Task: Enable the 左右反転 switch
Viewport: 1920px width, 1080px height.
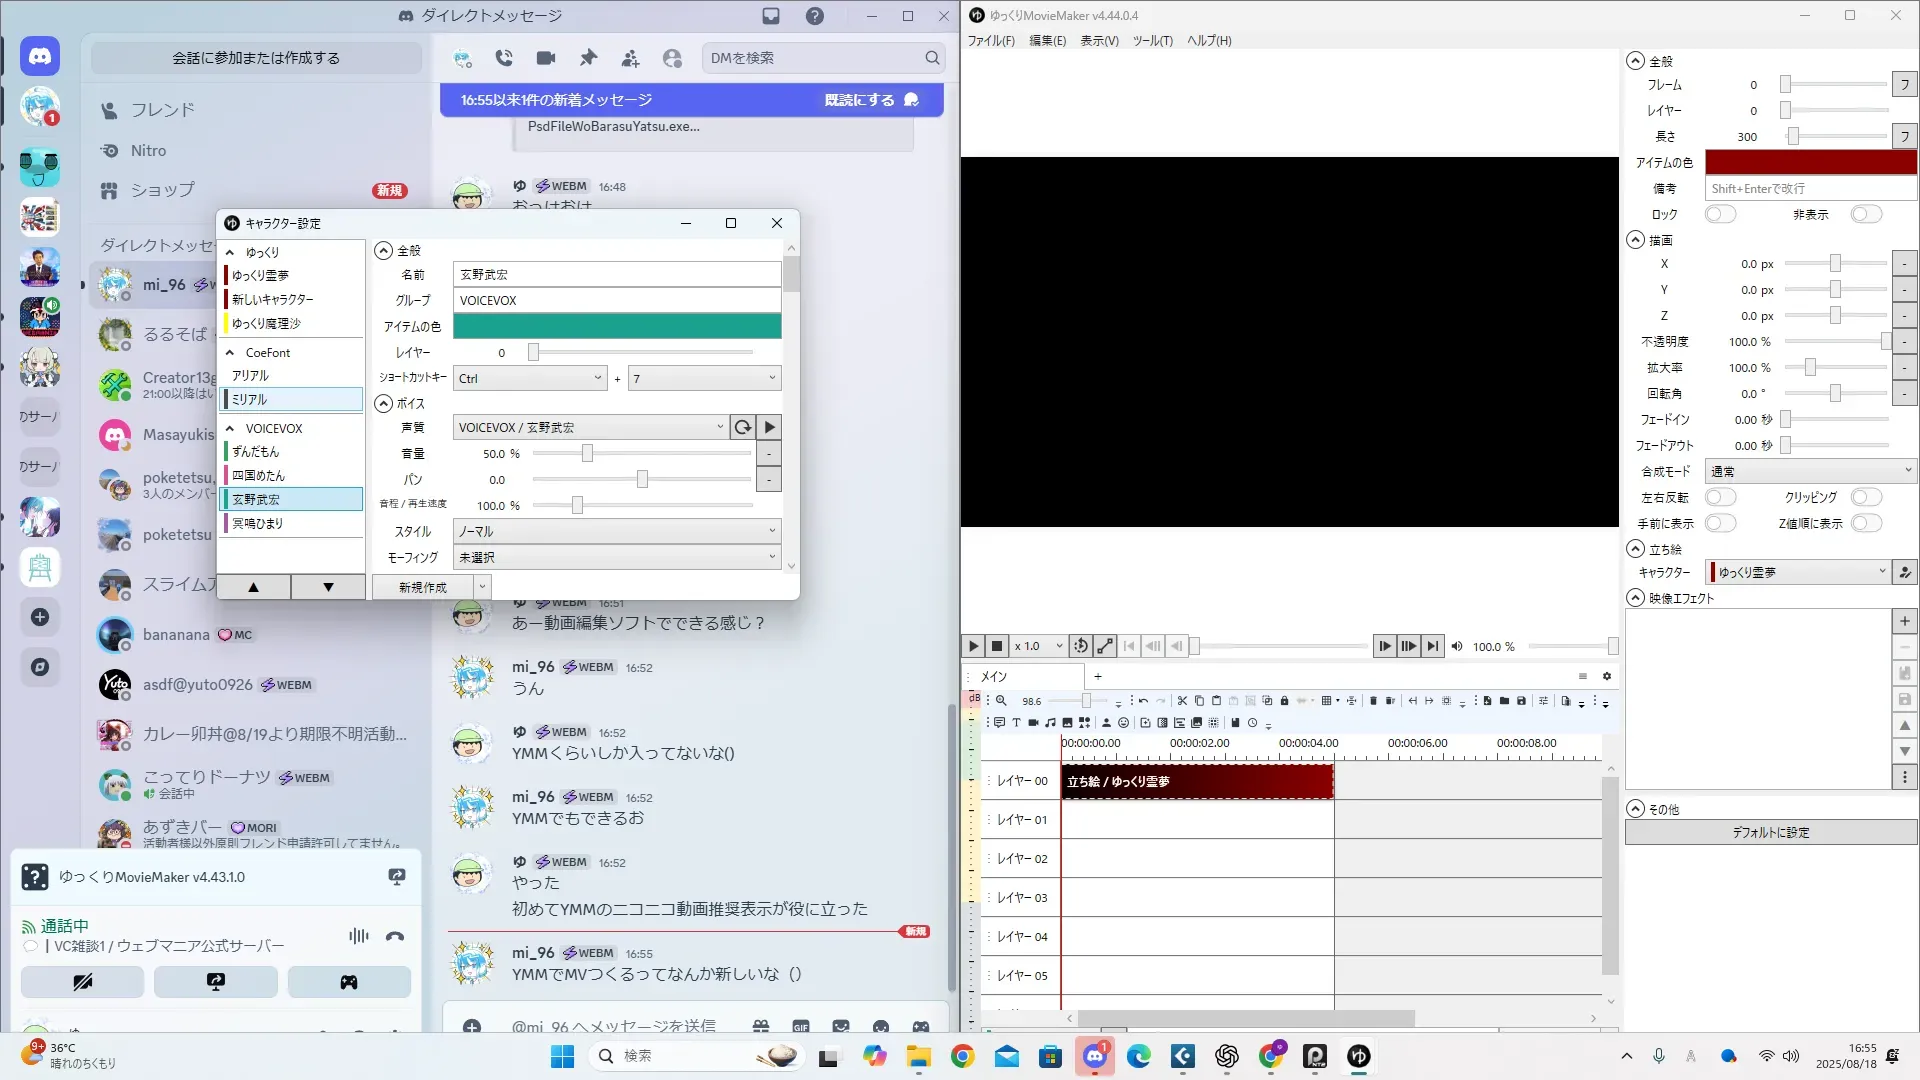Action: pos(1720,497)
